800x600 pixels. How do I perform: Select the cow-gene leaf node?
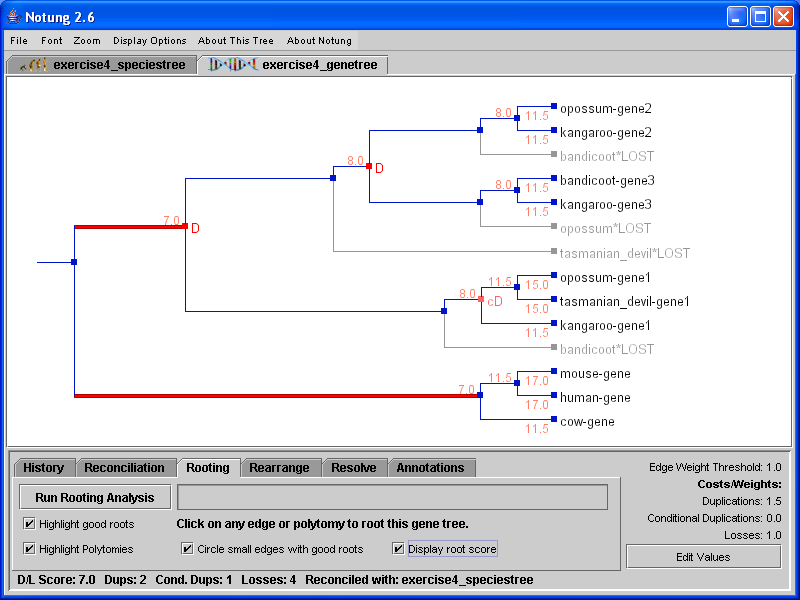[x=553, y=420]
